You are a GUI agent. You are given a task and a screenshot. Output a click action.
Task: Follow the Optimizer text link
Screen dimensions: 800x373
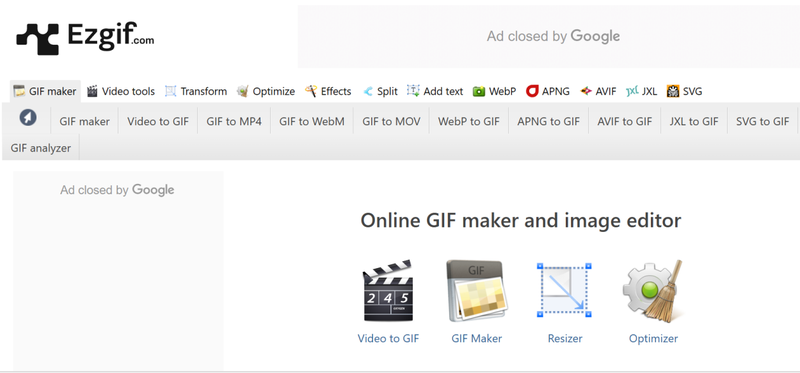(653, 338)
